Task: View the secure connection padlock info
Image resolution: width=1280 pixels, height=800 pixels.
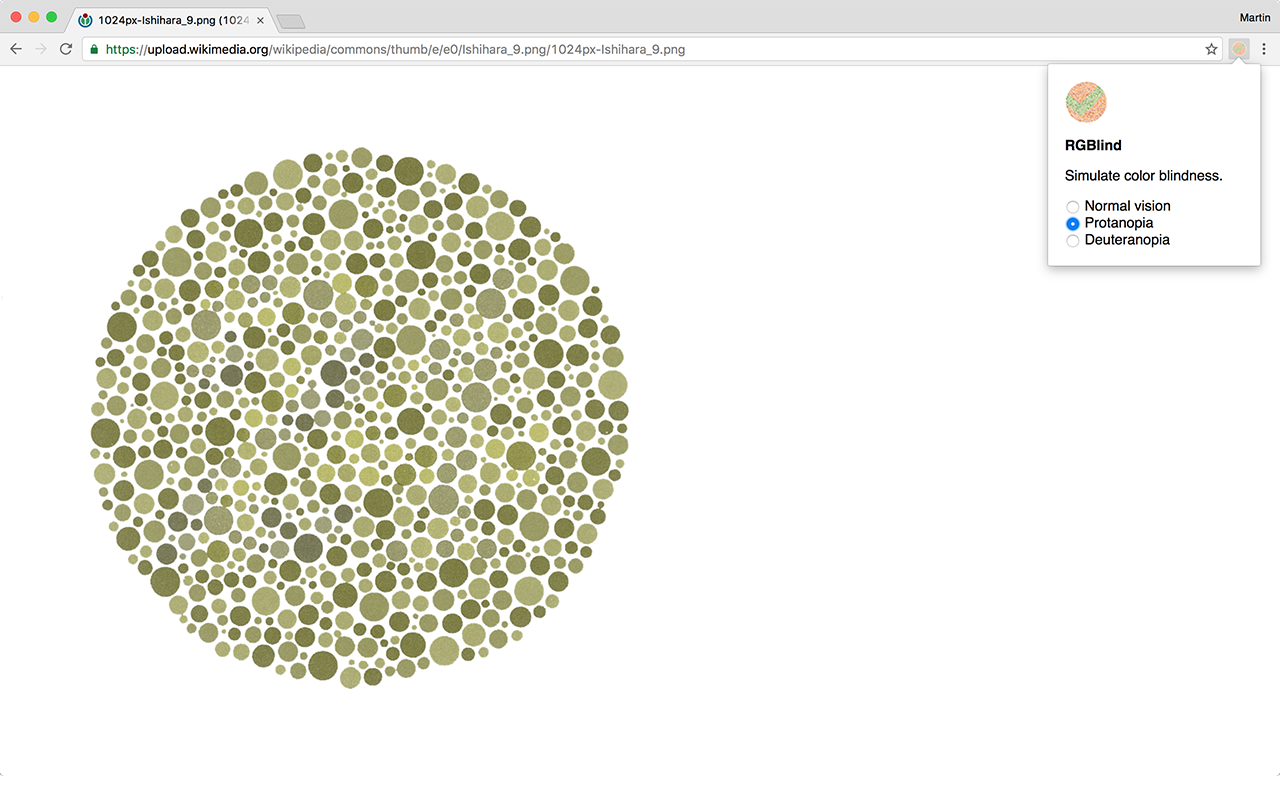Action: [94, 49]
